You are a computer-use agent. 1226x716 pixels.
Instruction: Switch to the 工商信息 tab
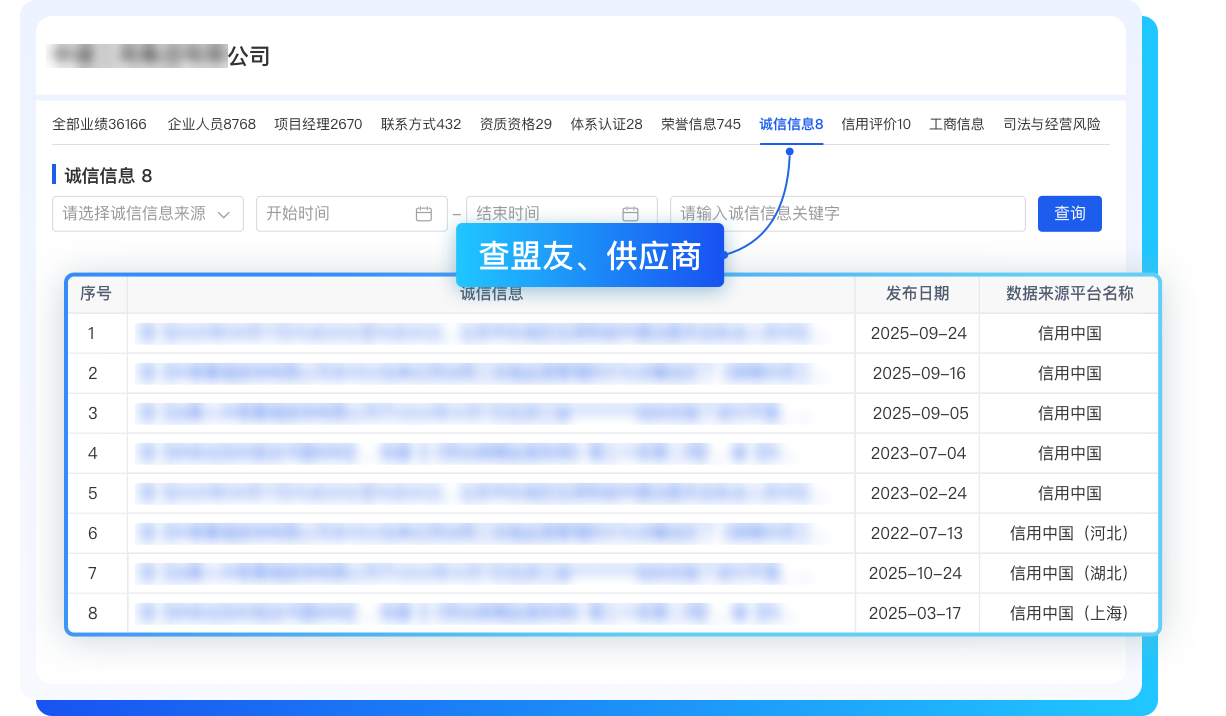[957, 125]
